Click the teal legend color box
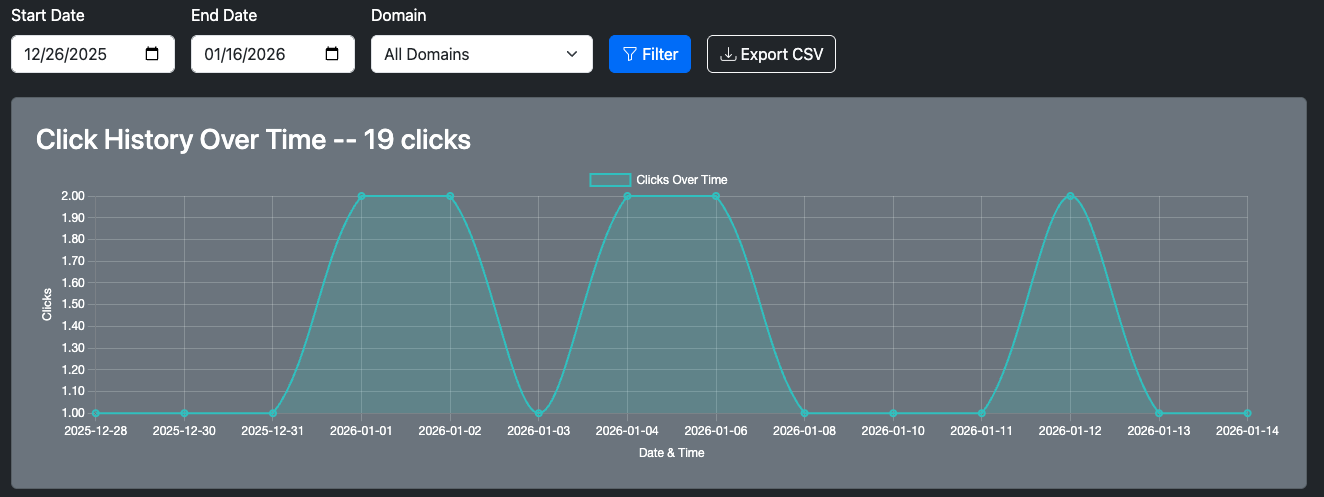 [610, 180]
